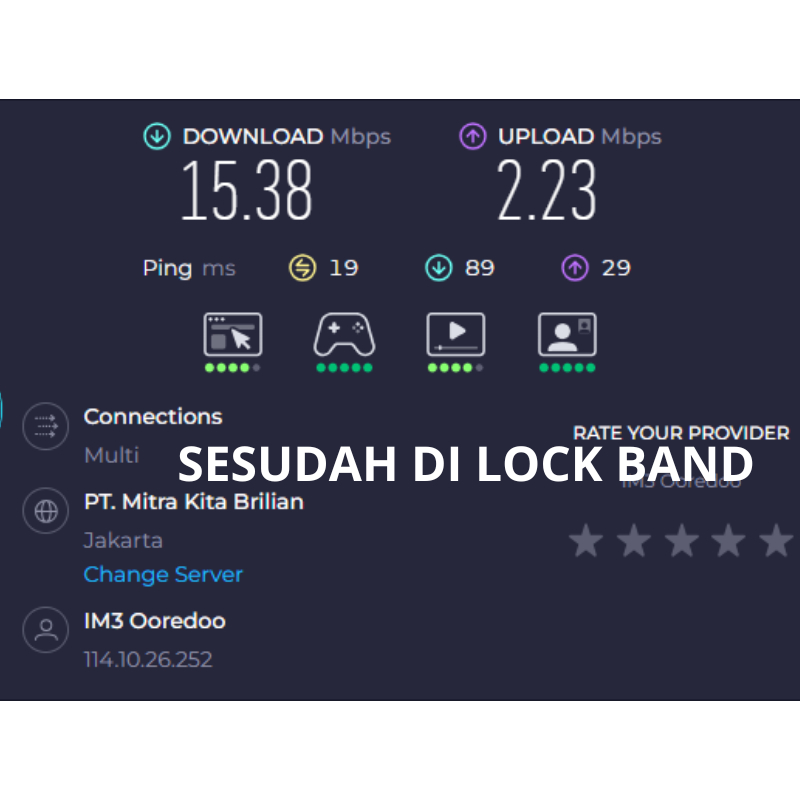
Task: Click the 15.38 download speed result
Action: [247, 191]
